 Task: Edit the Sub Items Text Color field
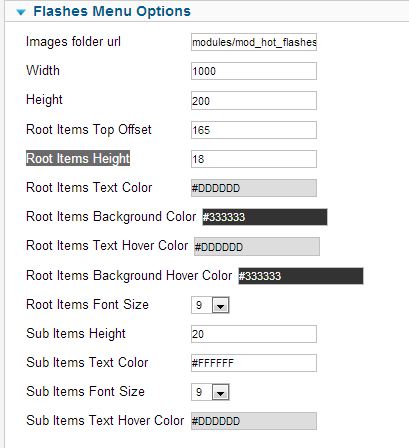pyautogui.click(x=254, y=363)
